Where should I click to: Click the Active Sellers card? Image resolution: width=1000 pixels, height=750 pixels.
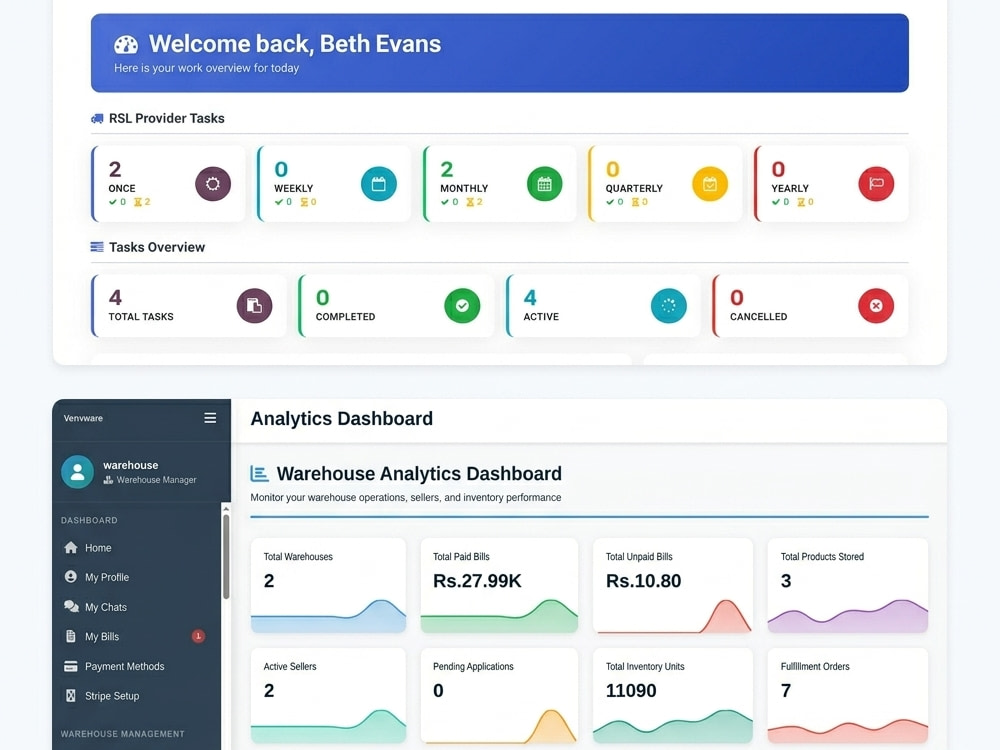pyautogui.click(x=328, y=696)
